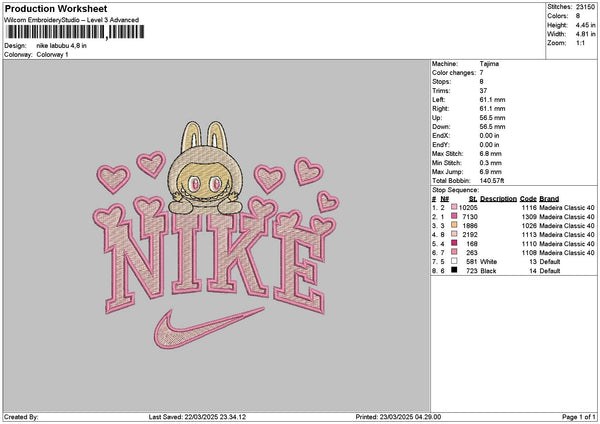Click the Stop Sequence label
The height and width of the screenshot is (424, 600).
tap(456, 189)
